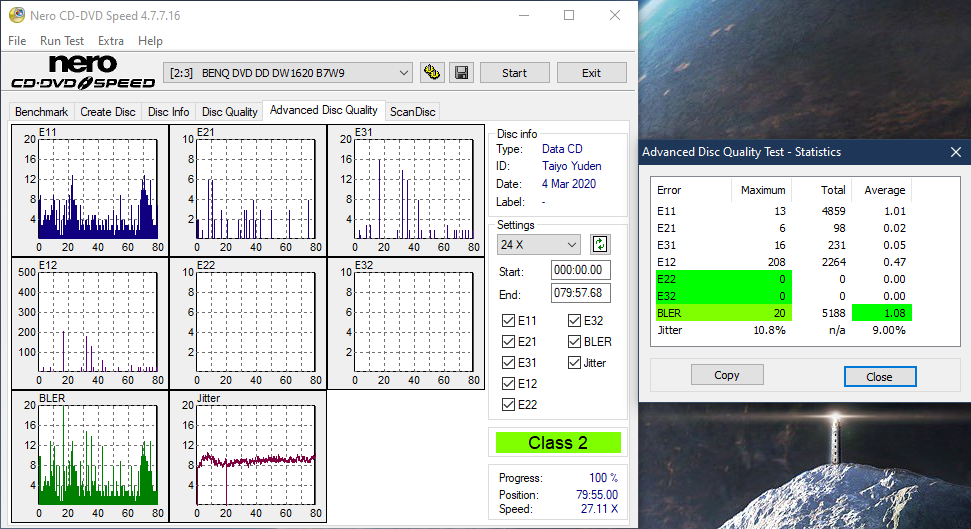971x529 pixels.
Task: Click the refresh speed settings icon
Action: click(599, 244)
